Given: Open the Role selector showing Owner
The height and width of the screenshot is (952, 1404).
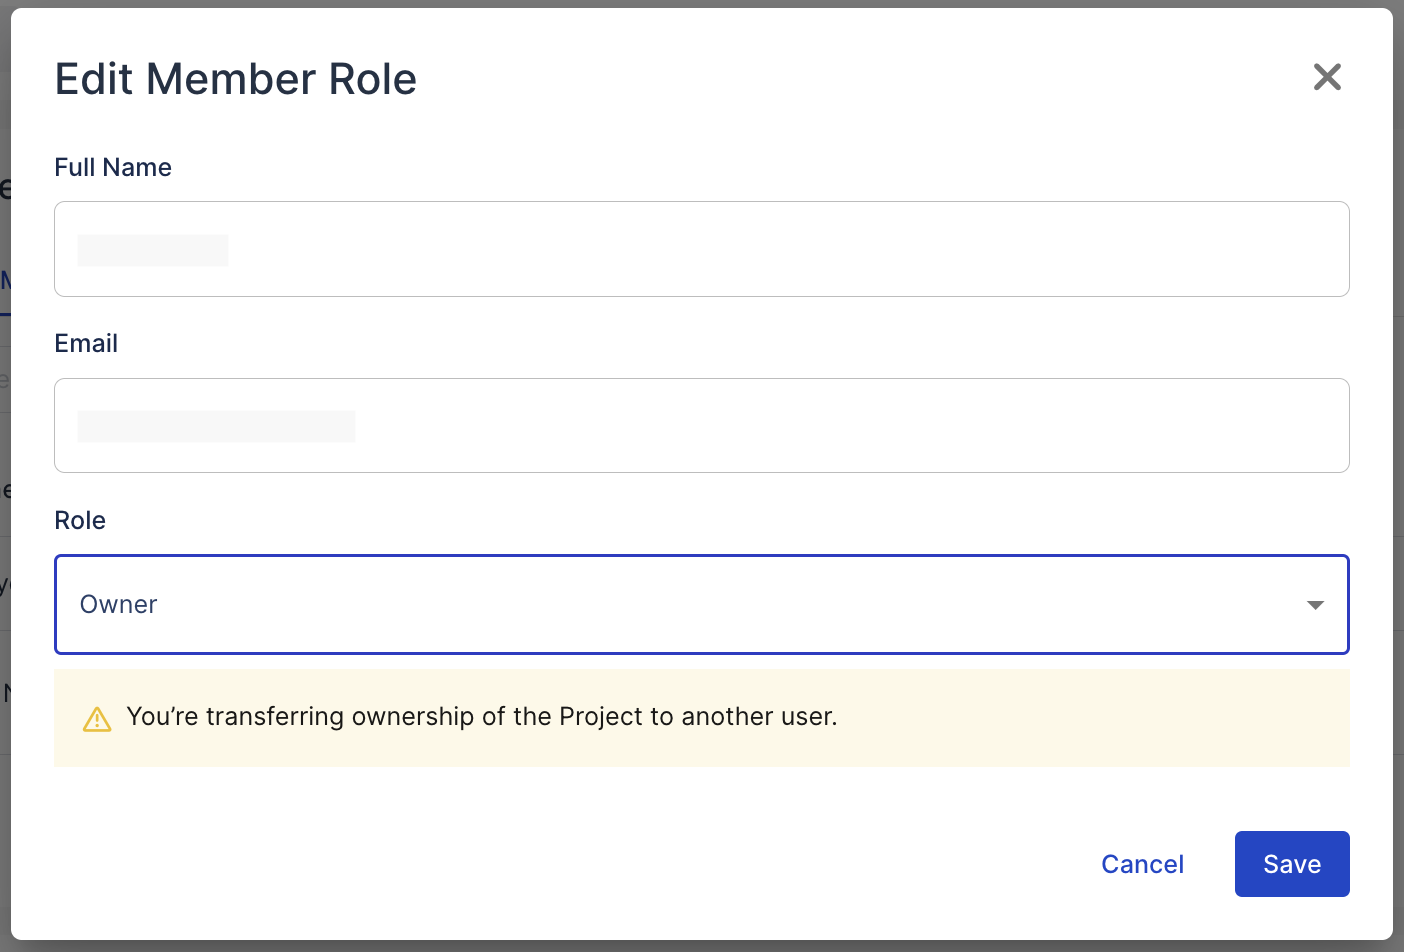Looking at the screenshot, I should [x=700, y=605].
